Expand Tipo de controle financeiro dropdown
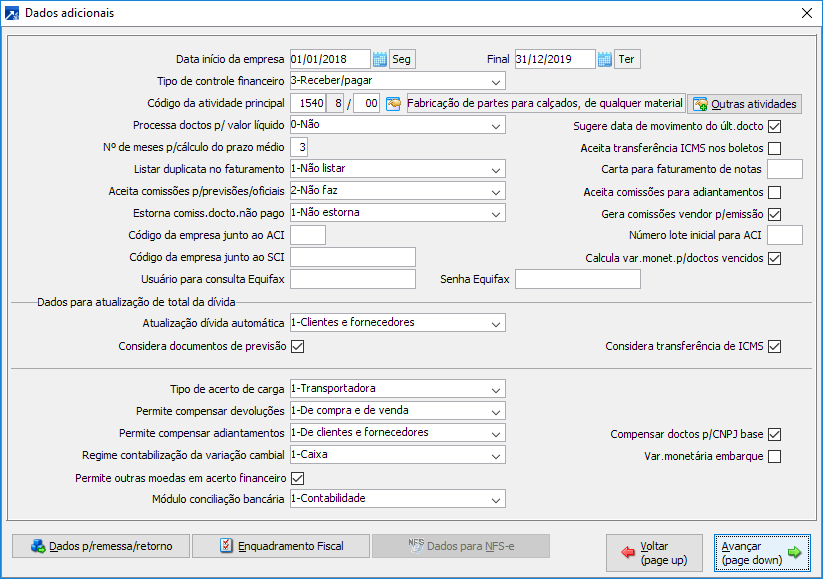The height and width of the screenshot is (579, 823). point(397,81)
